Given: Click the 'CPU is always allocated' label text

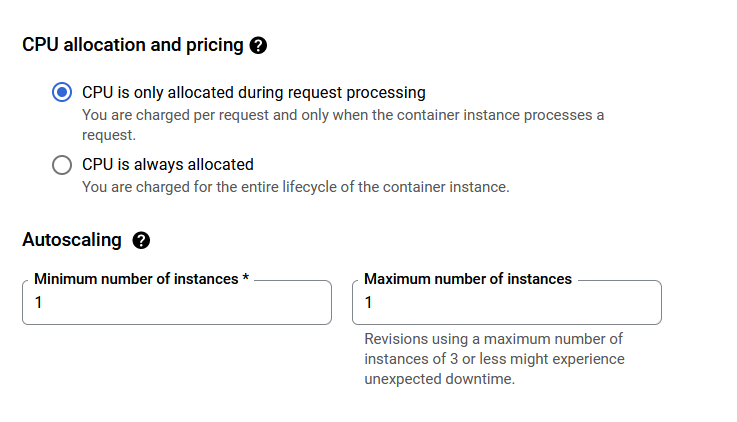Looking at the screenshot, I should (168, 164).
